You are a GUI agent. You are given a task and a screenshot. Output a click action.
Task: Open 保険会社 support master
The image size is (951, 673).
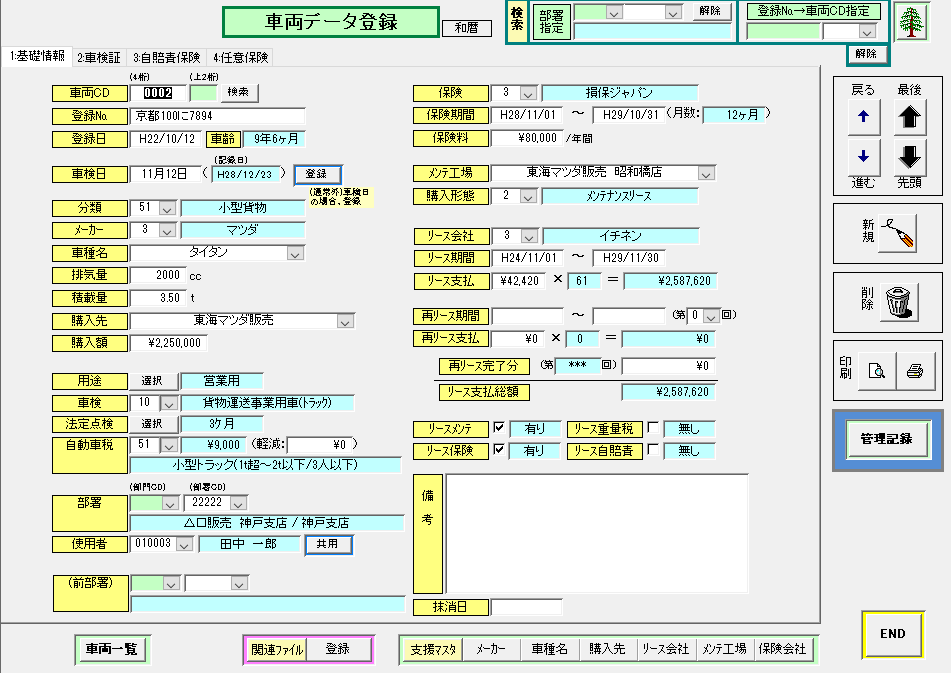tap(782, 649)
